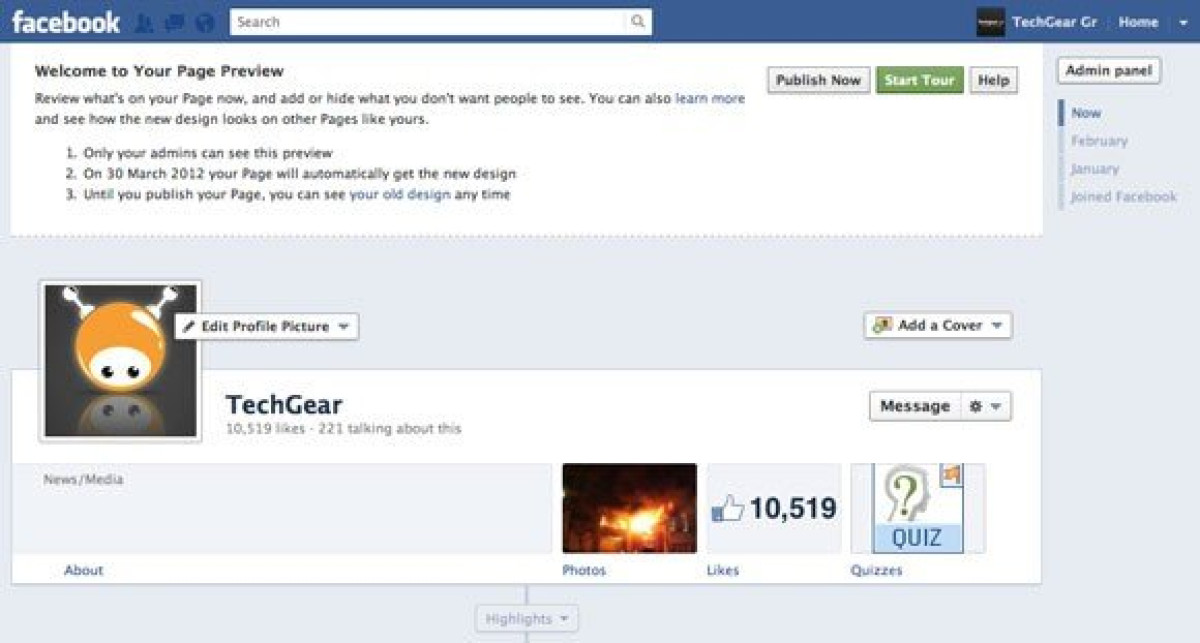Click the '10,519 likes · 221 talking about this' text
Screen dimensions: 1200x643
344,429
